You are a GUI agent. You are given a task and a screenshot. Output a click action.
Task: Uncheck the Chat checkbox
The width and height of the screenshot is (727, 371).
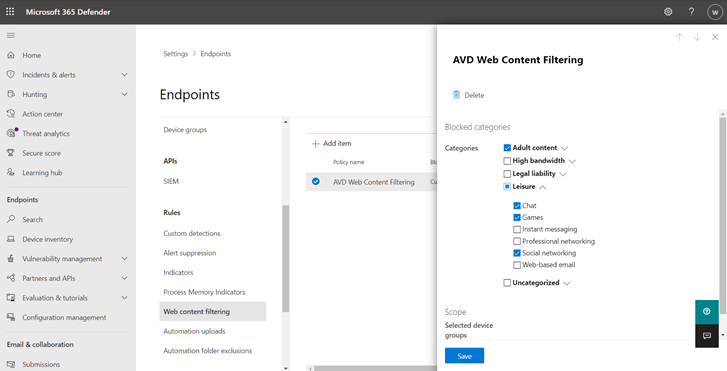(x=517, y=205)
